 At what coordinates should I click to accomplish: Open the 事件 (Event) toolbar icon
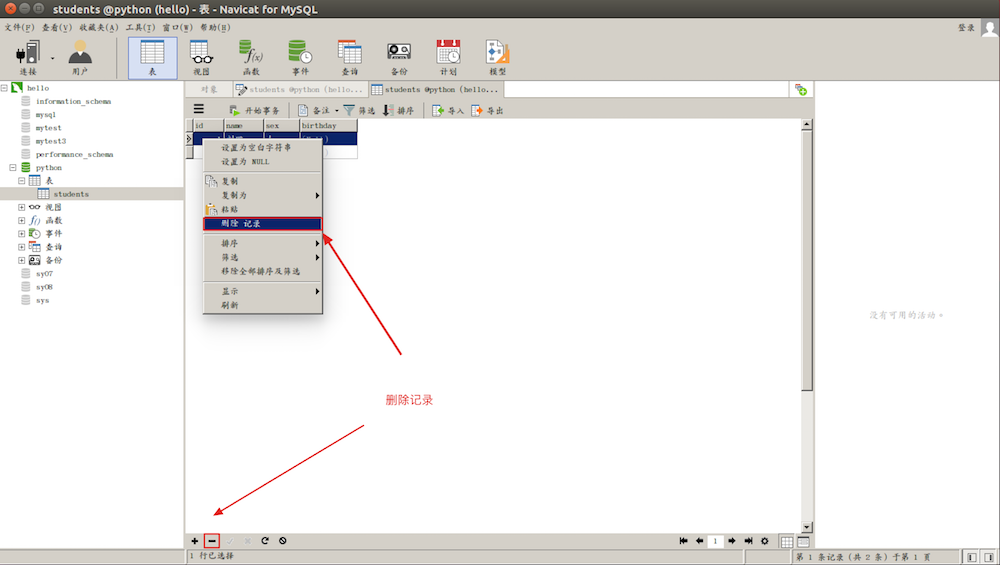click(x=300, y=57)
